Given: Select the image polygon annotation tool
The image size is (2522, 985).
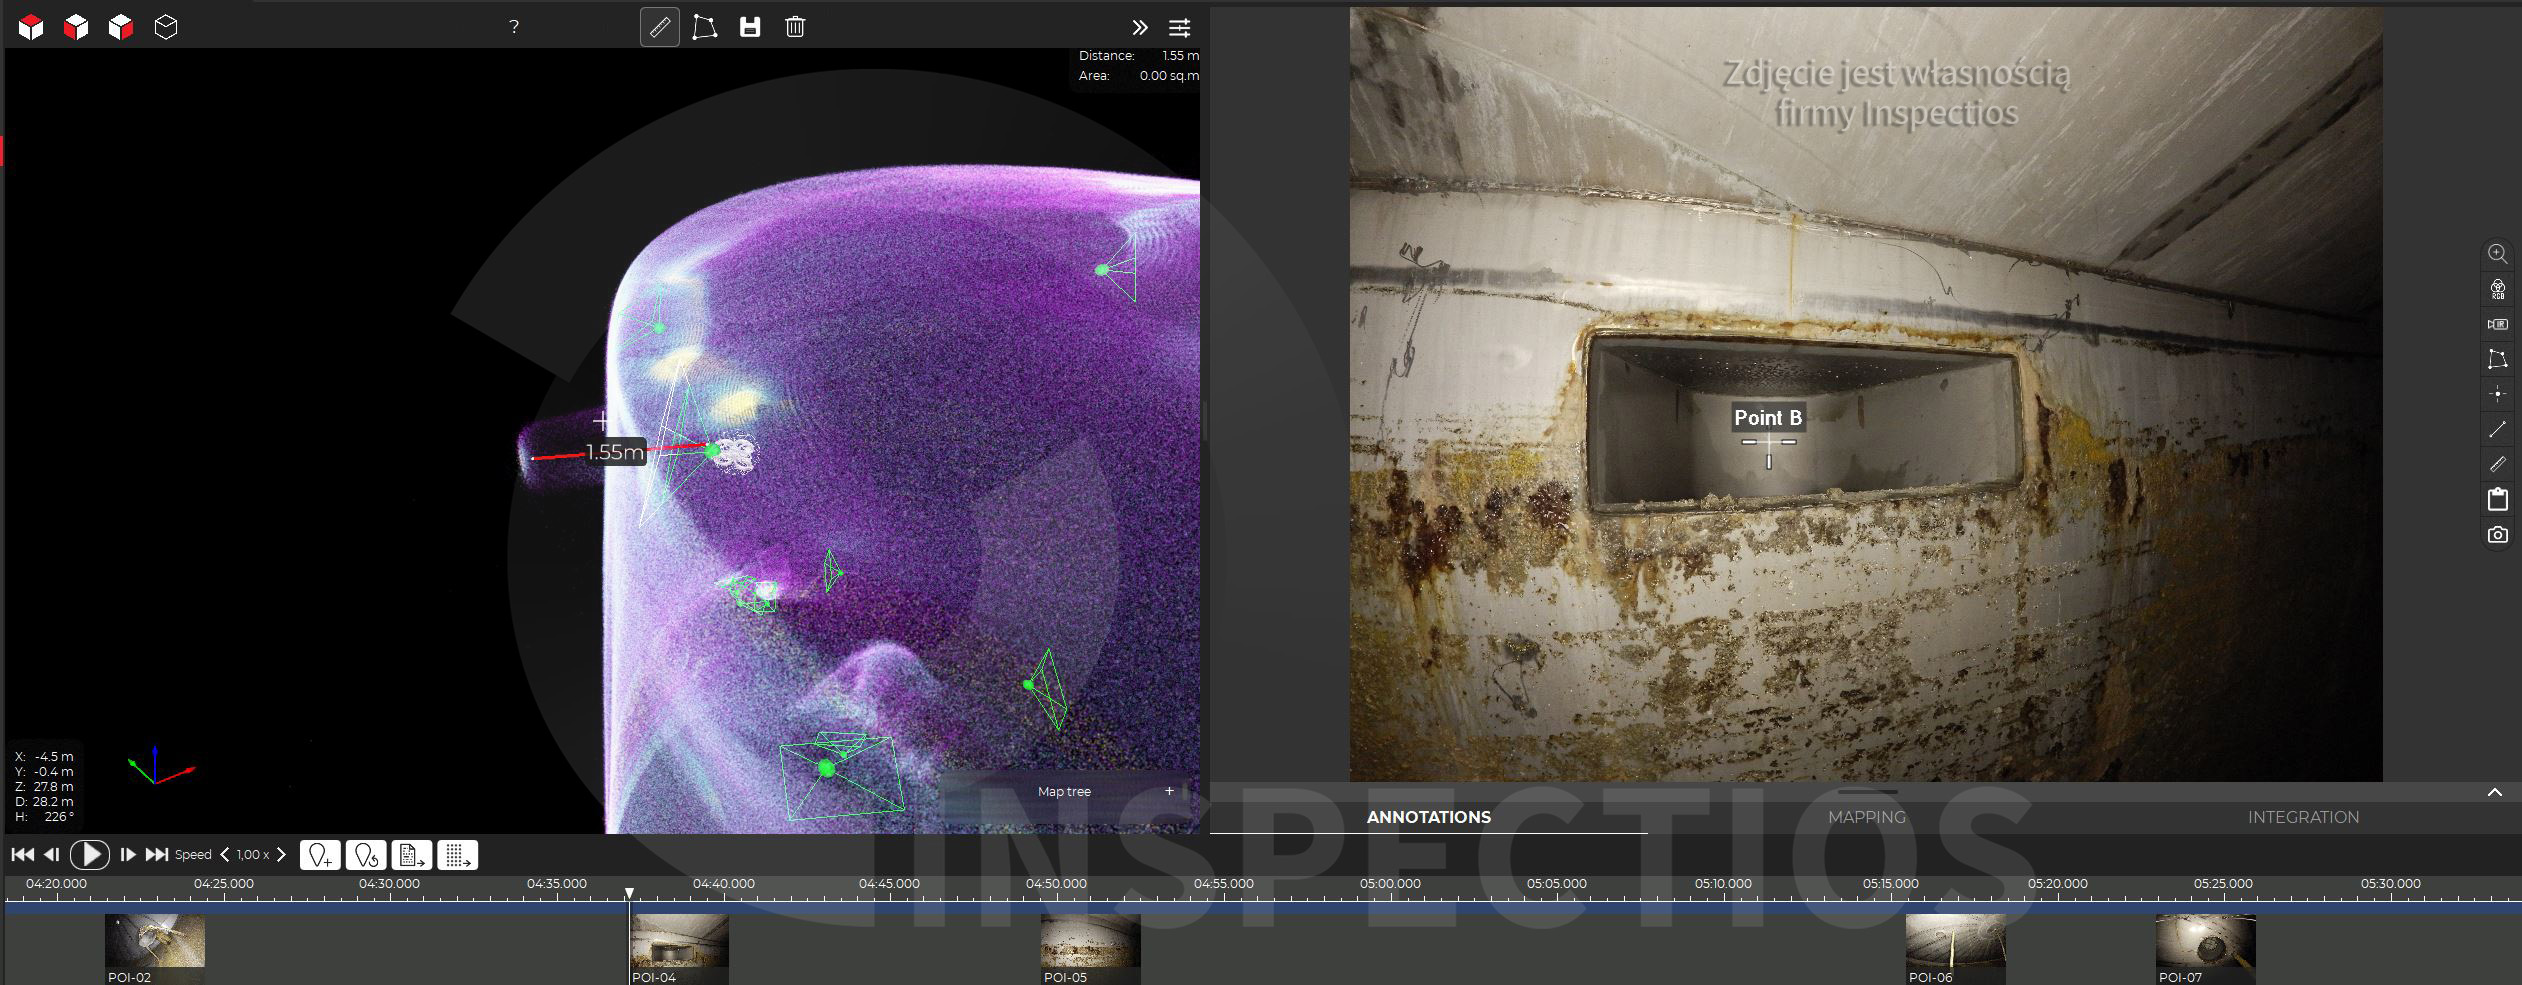Looking at the screenshot, I should tap(2498, 359).
